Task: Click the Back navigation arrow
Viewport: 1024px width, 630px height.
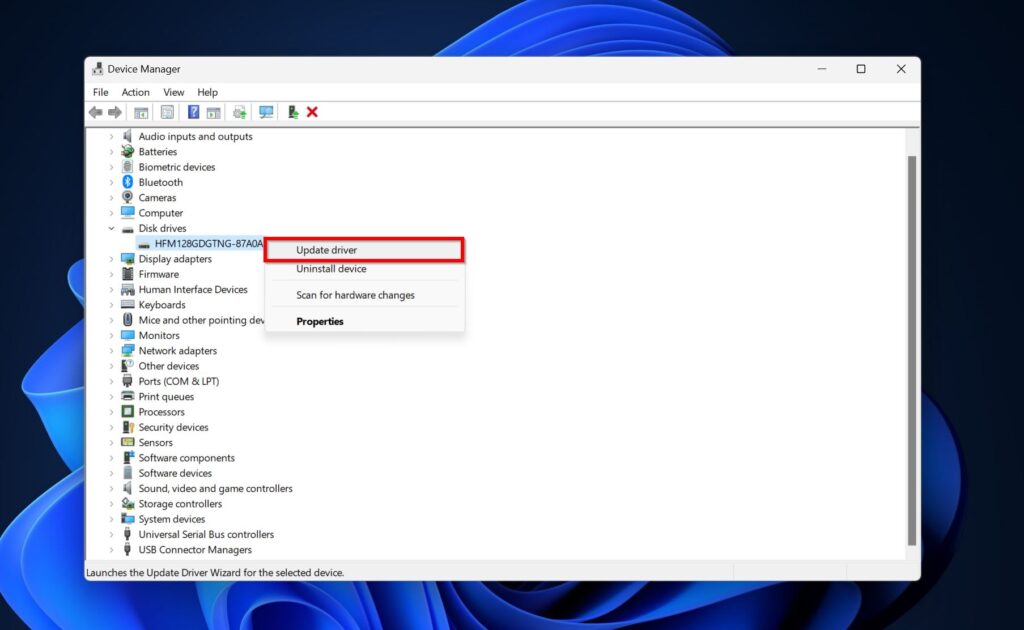Action: click(x=95, y=112)
